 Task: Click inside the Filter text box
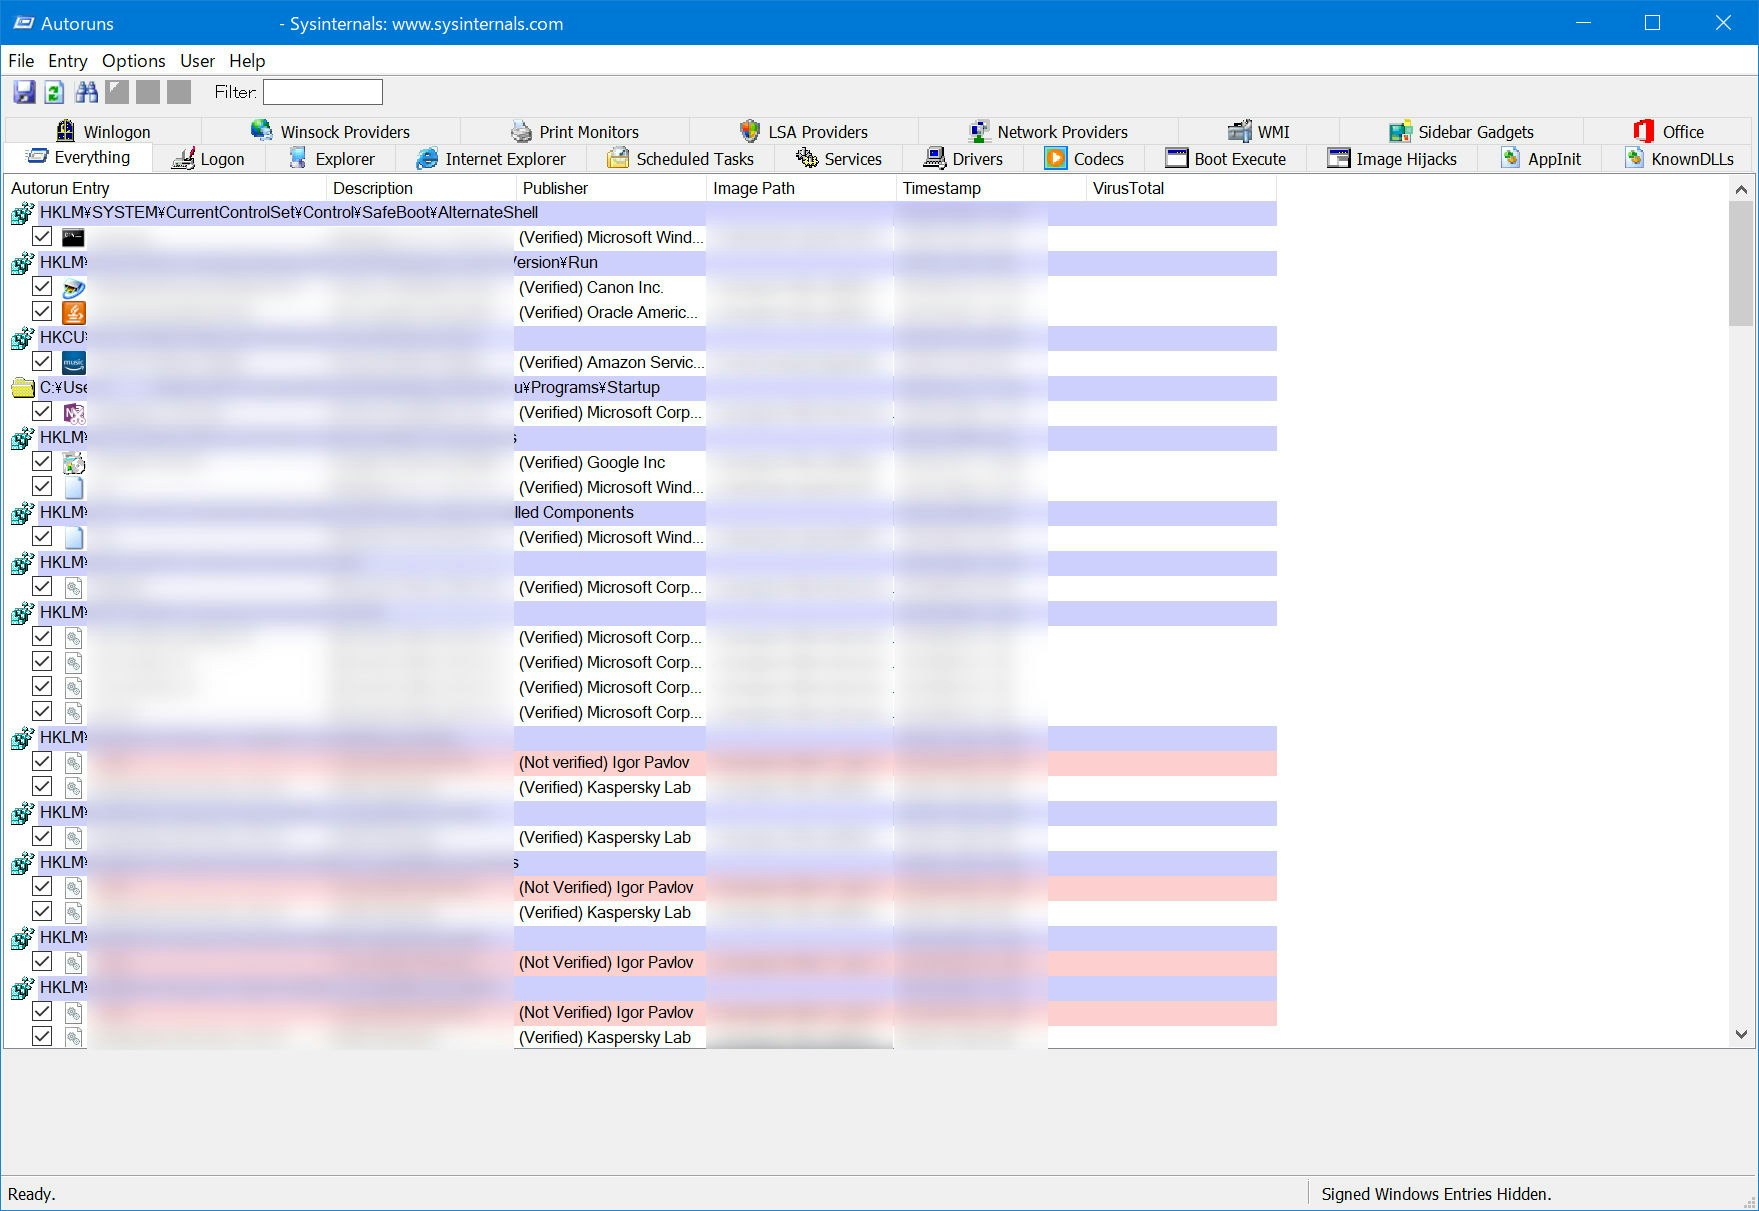click(x=323, y=92)
